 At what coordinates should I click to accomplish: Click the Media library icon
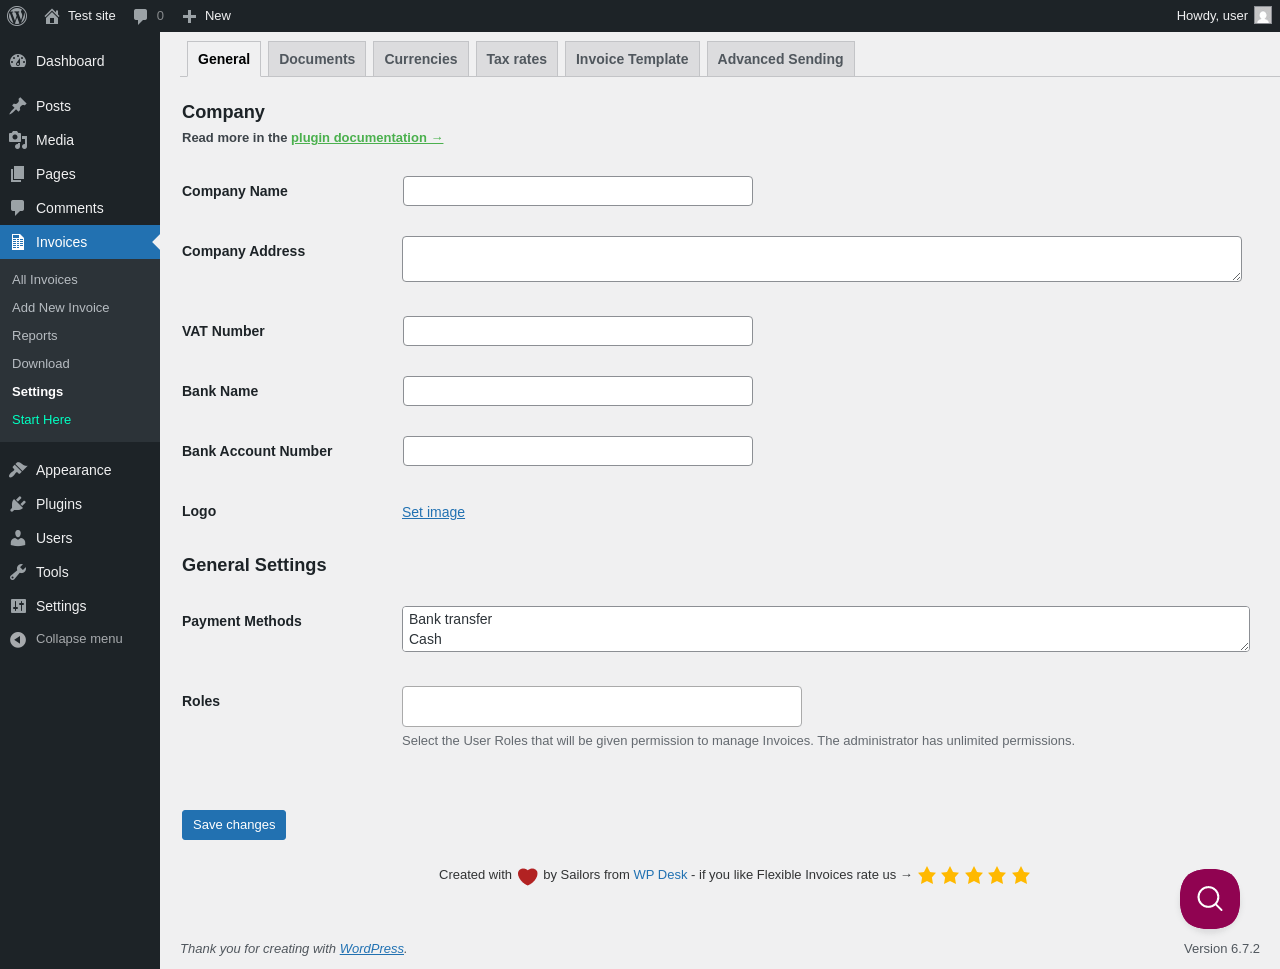18,140
